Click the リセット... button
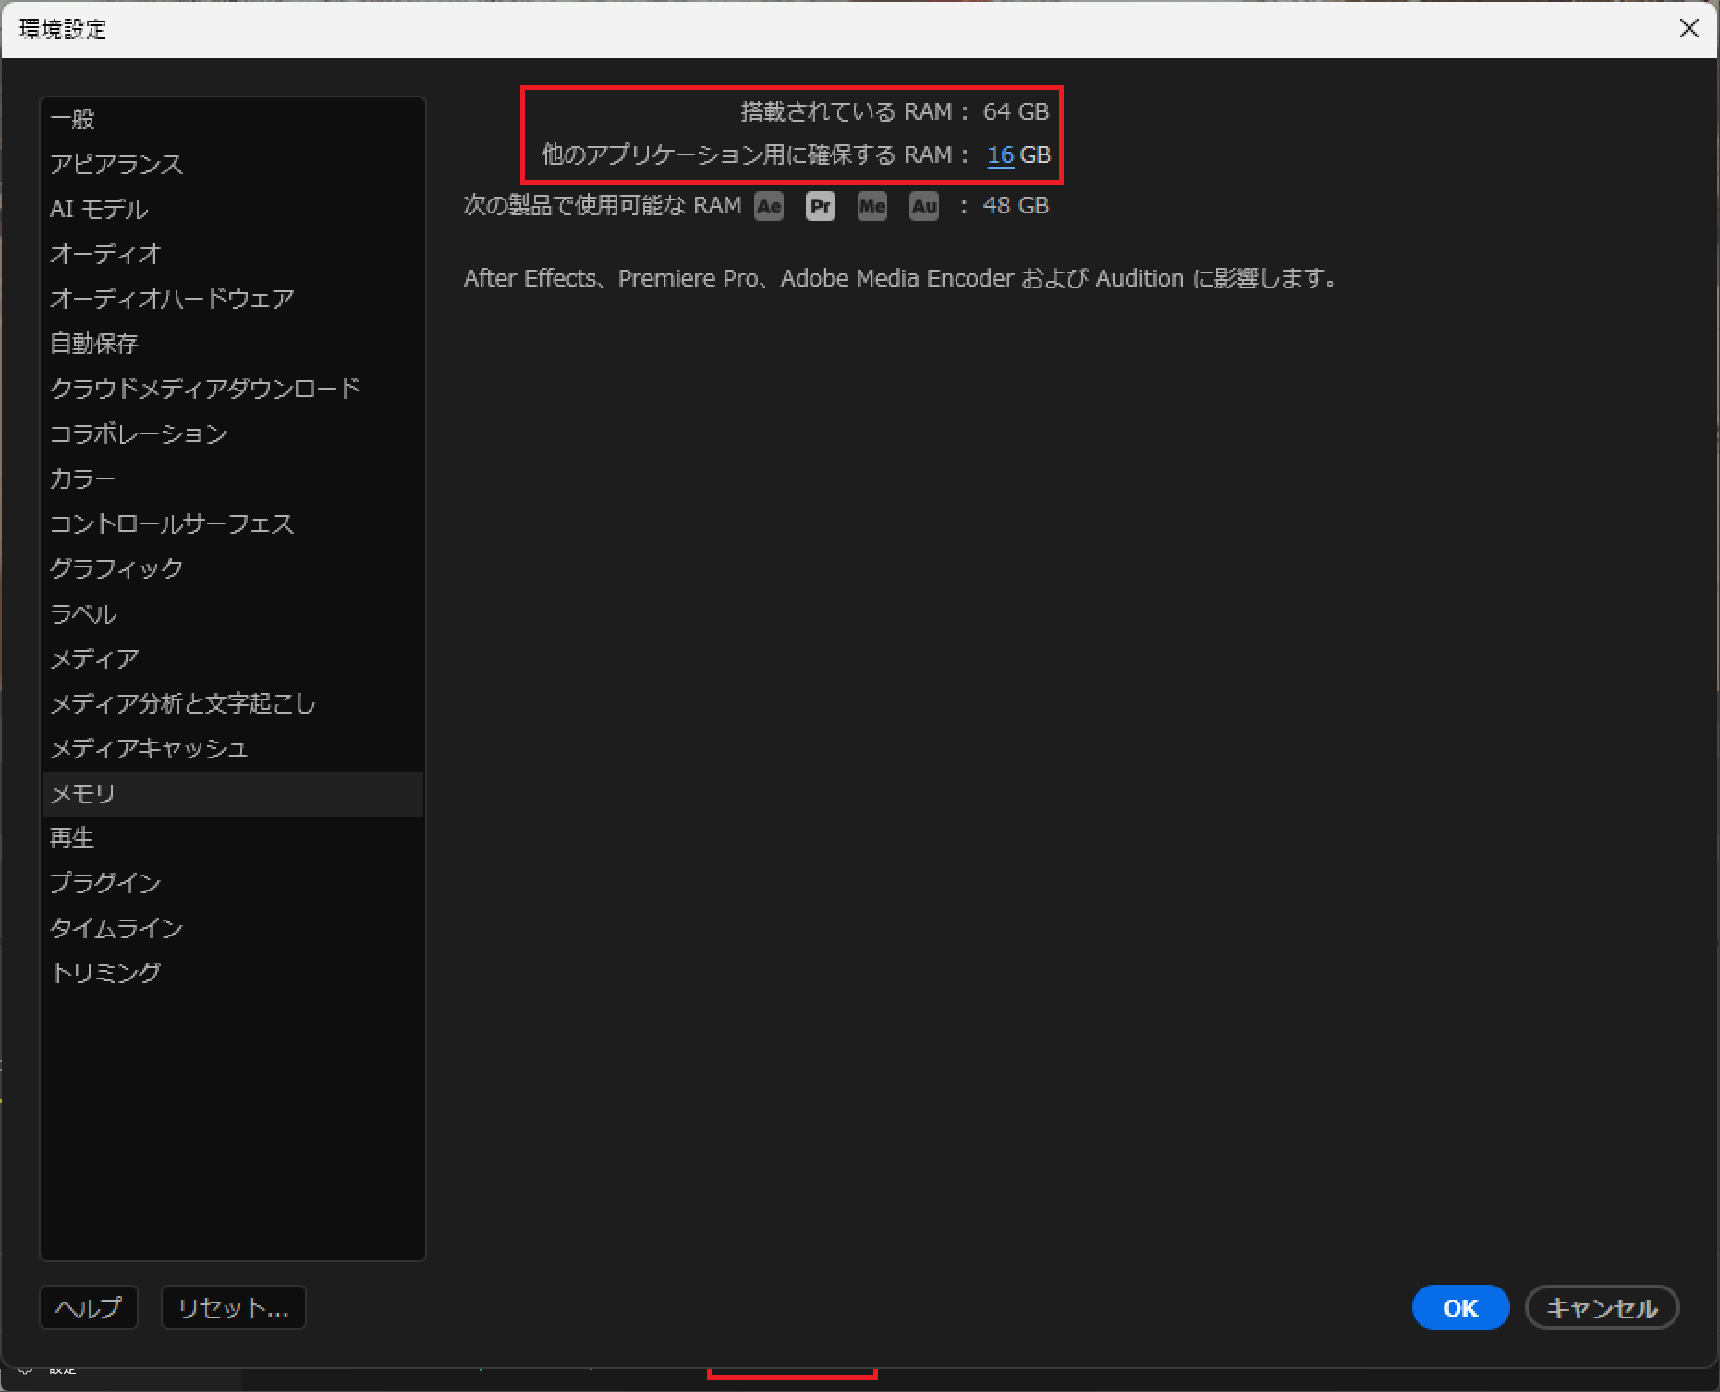 tap(233, 1308)
